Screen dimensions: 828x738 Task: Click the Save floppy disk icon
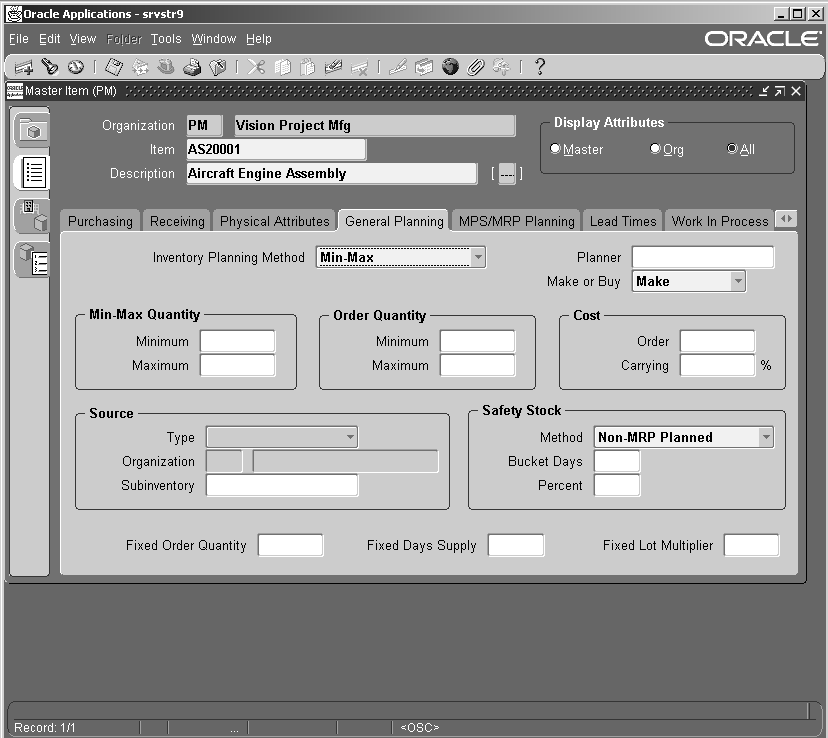[114, 67]
